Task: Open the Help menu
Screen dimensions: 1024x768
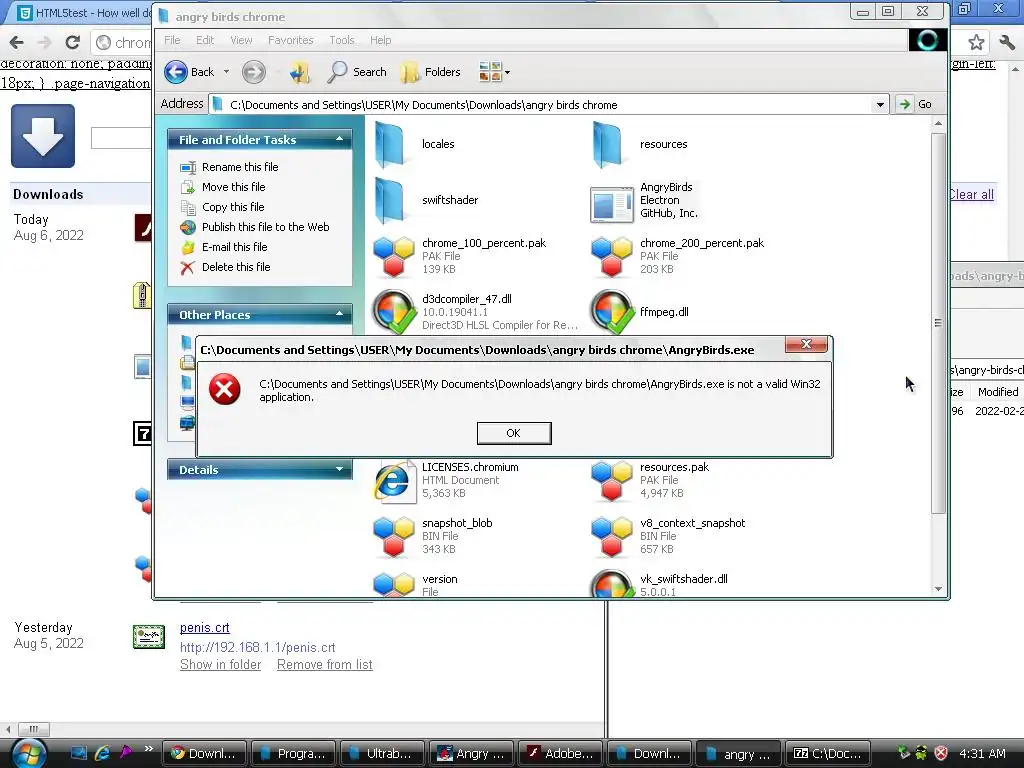Action: 381,40
